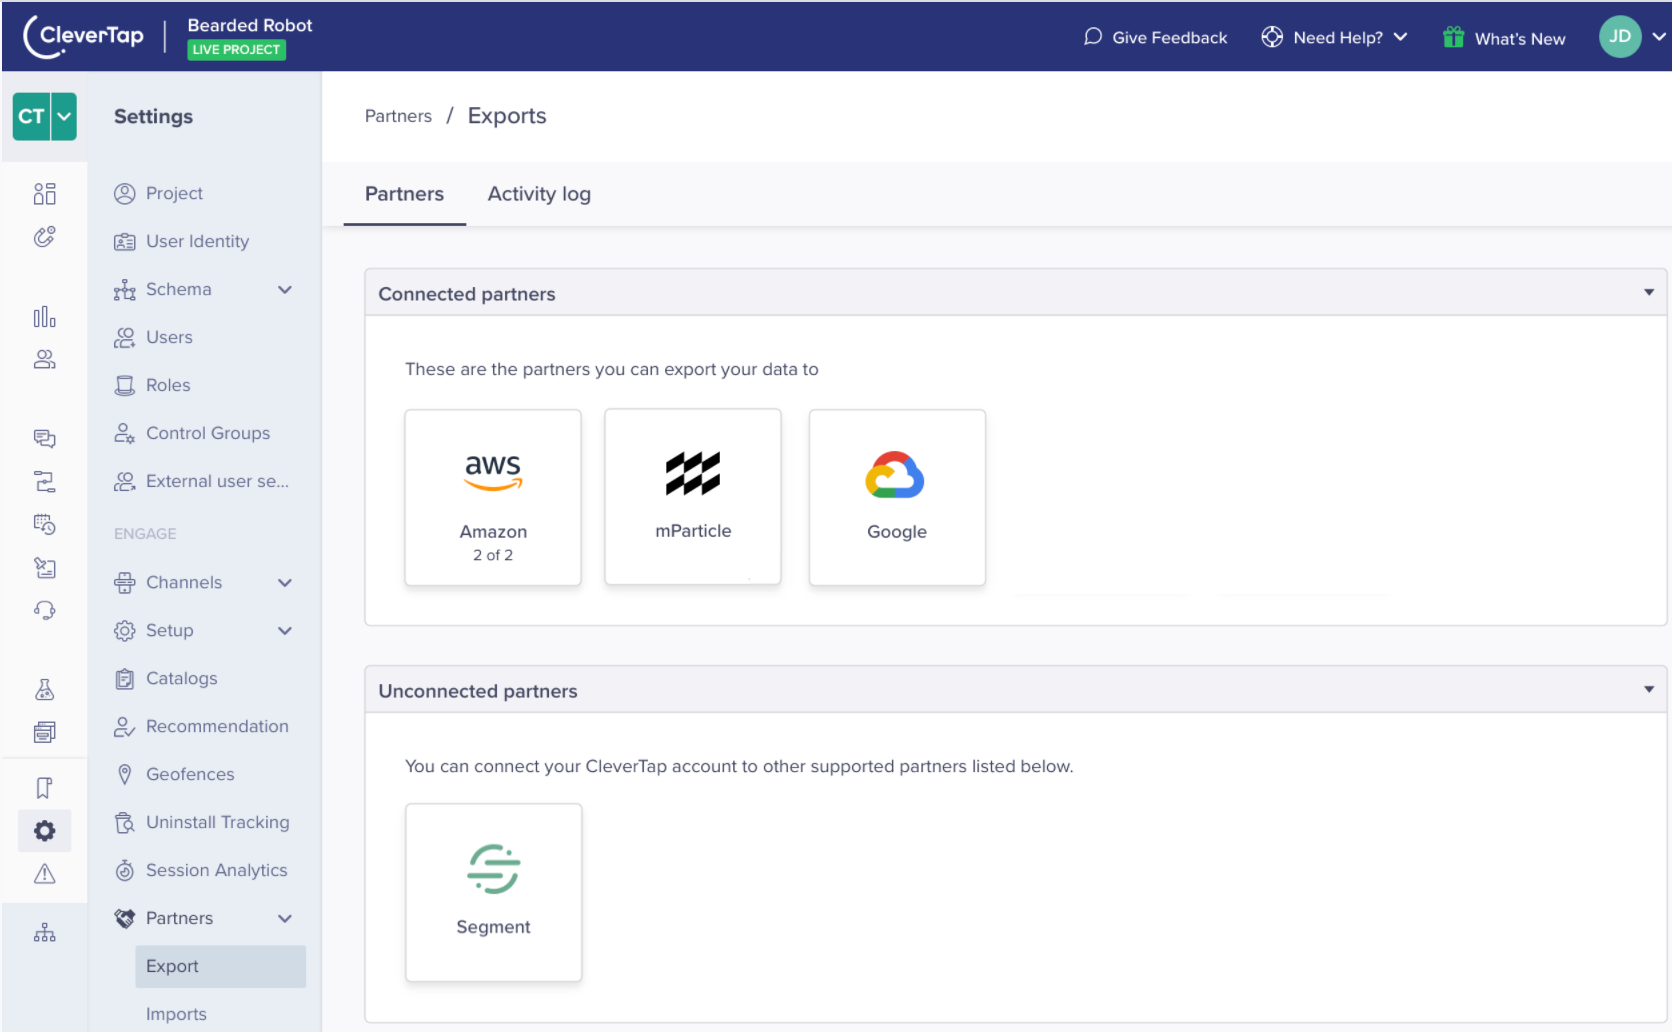Screen dimensions: 1674x1032
Task: Expand the Channels submenu chevron
Action: [285, 583]
